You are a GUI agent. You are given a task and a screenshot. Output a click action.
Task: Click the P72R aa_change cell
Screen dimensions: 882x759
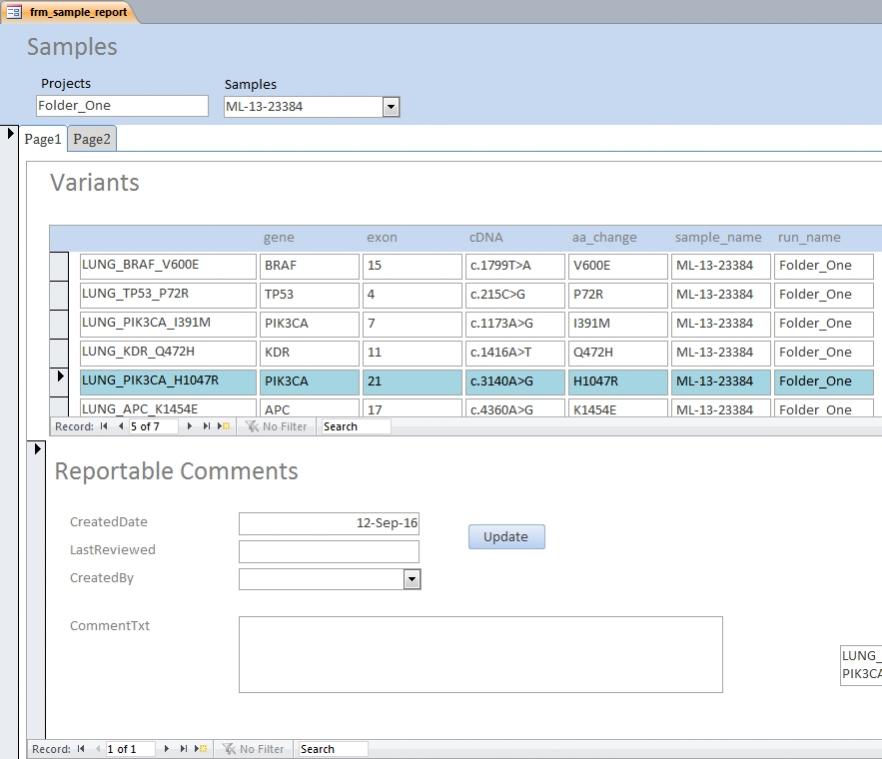(x=618, y=295)
